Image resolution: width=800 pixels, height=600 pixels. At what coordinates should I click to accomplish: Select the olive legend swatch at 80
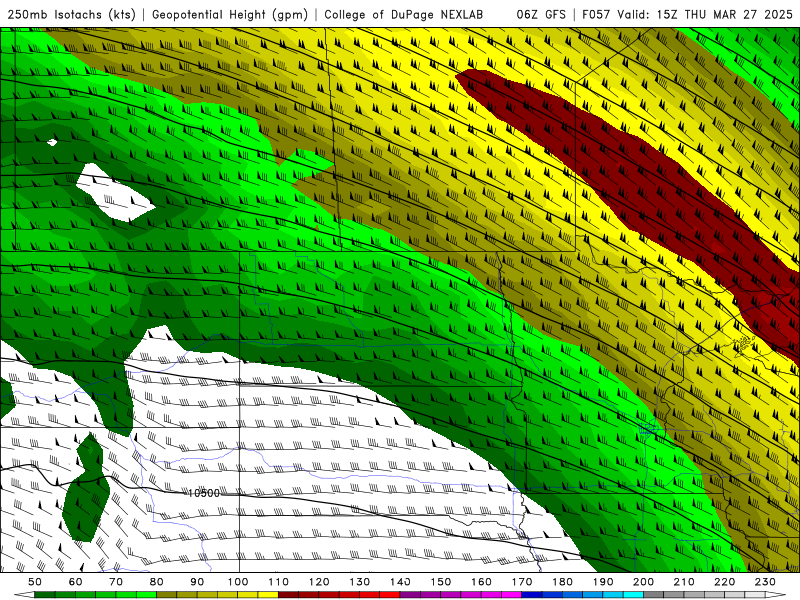[167, 595]
